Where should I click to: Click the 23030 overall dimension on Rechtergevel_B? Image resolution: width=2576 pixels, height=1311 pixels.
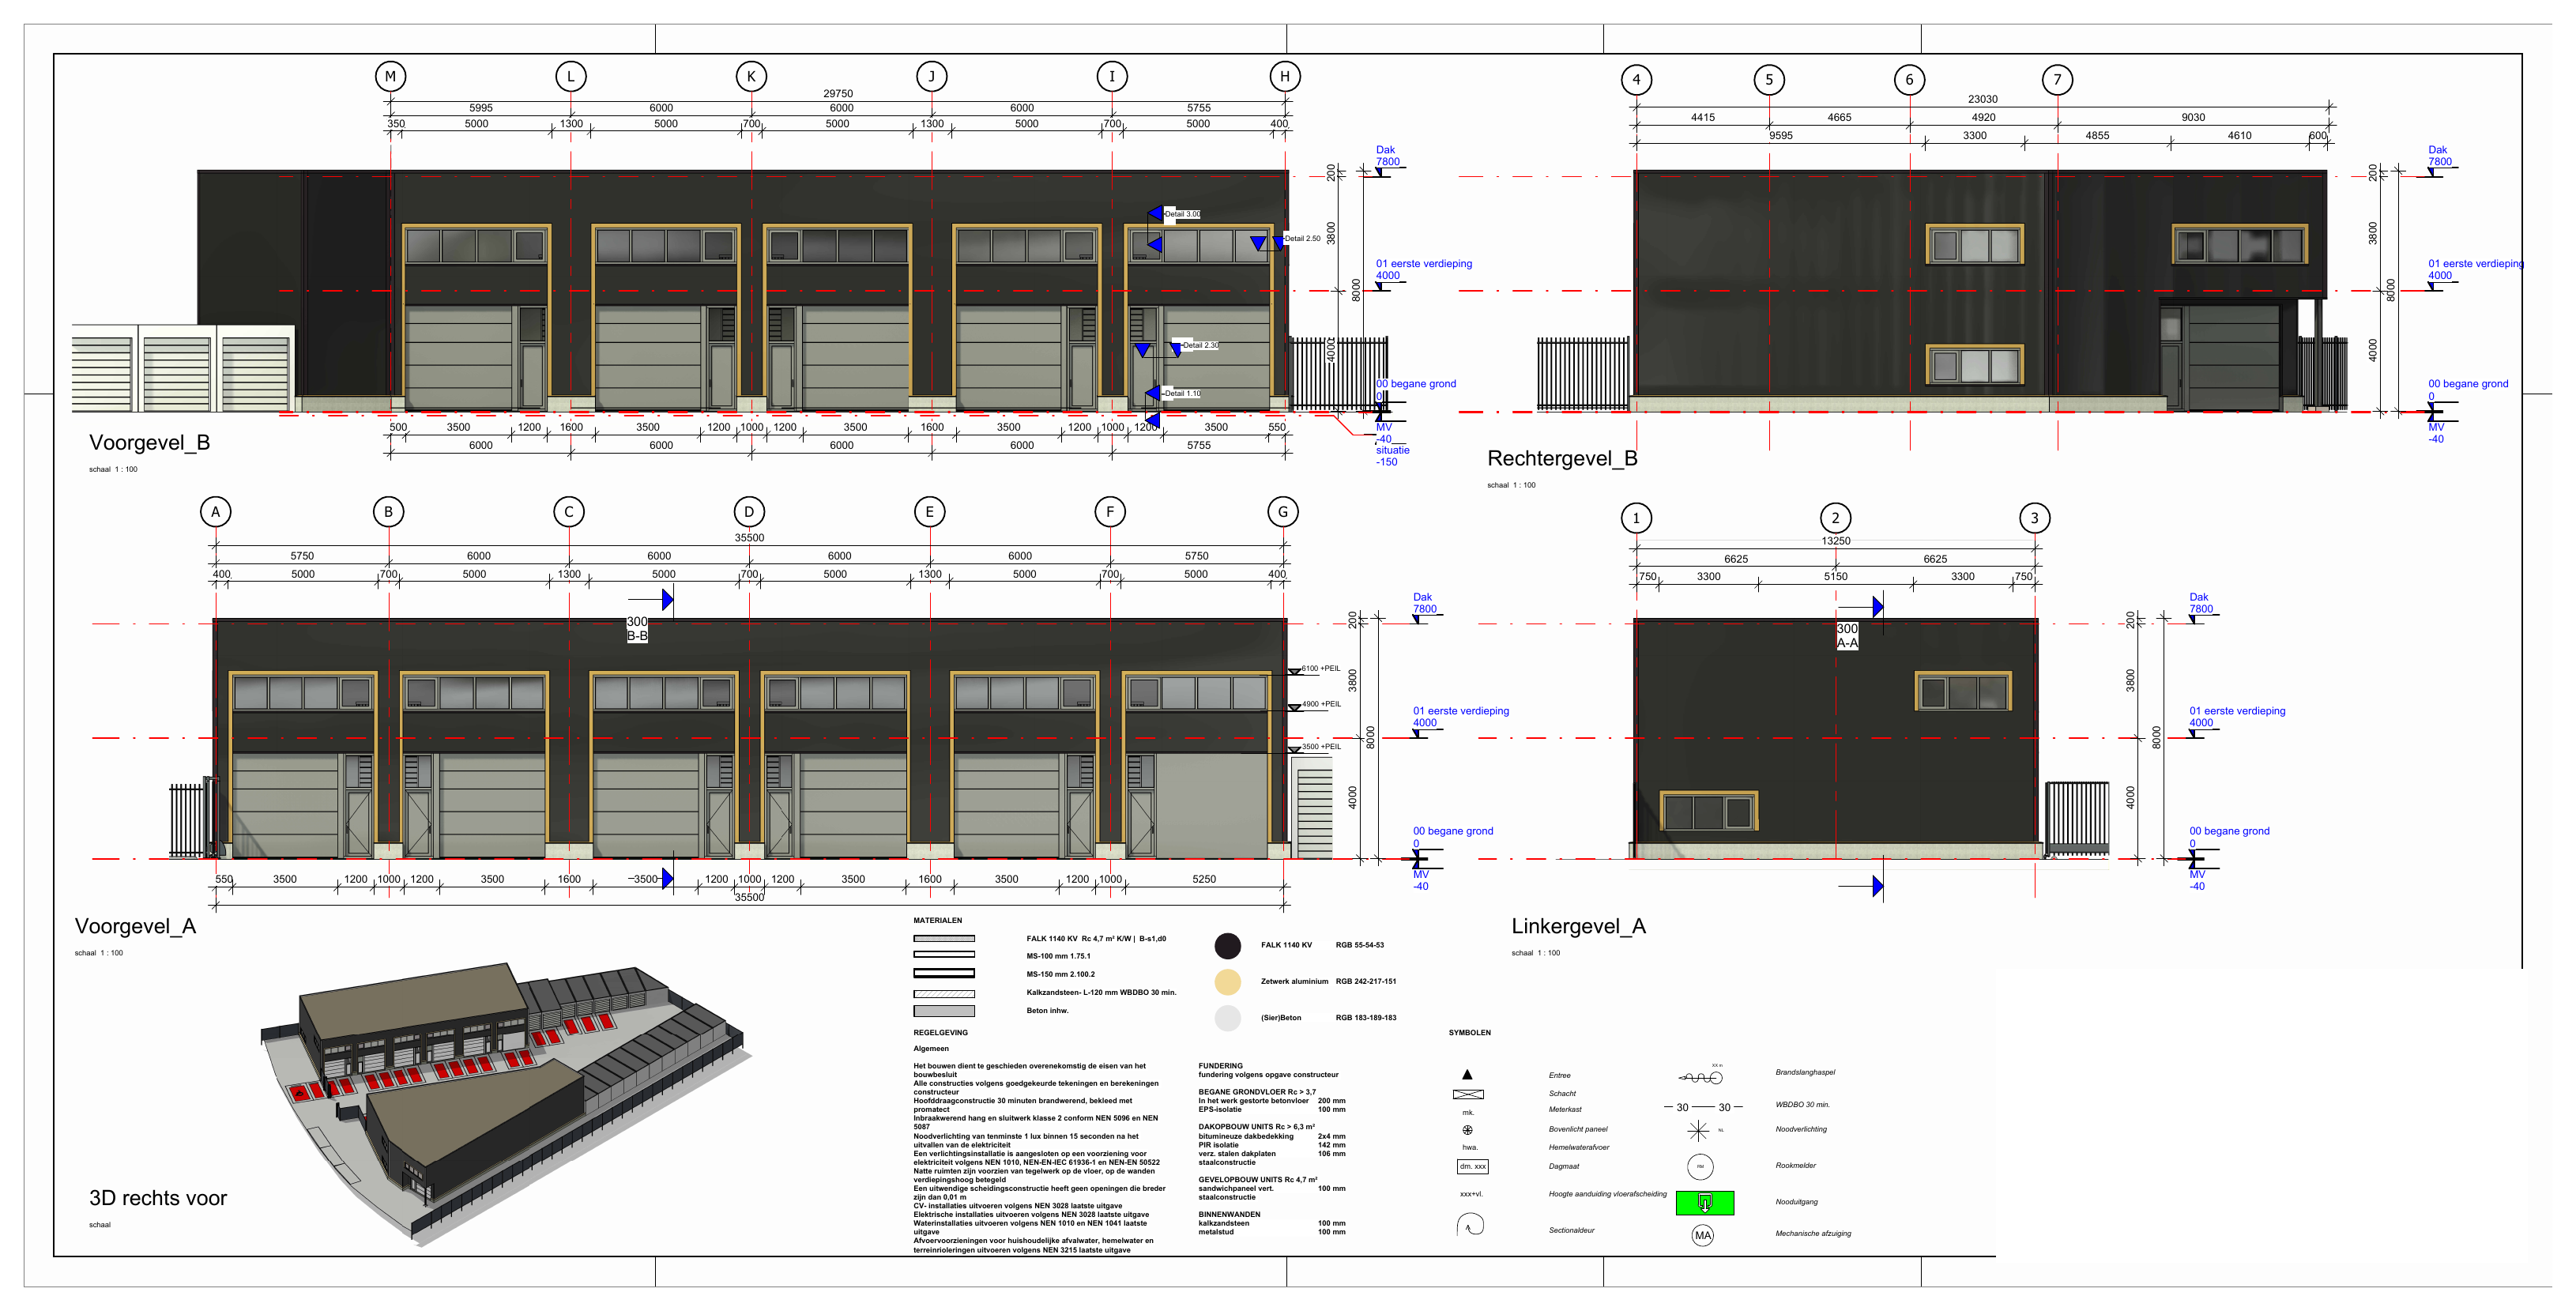1982,99
